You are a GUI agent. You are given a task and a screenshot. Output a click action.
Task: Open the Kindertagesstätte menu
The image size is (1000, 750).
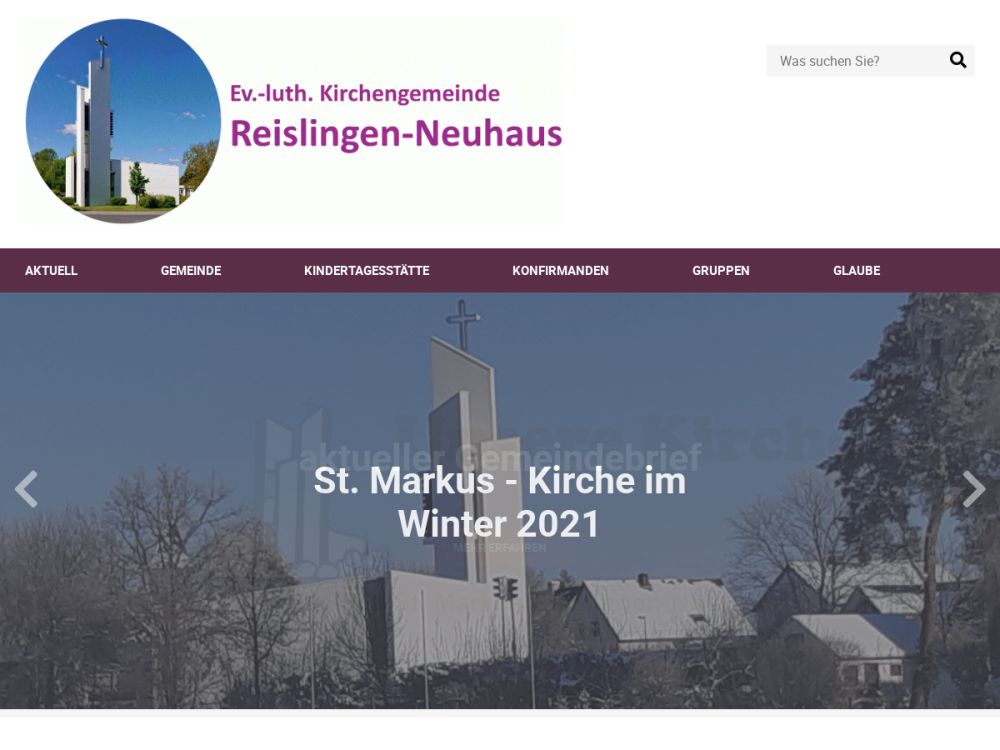[367, 270]
